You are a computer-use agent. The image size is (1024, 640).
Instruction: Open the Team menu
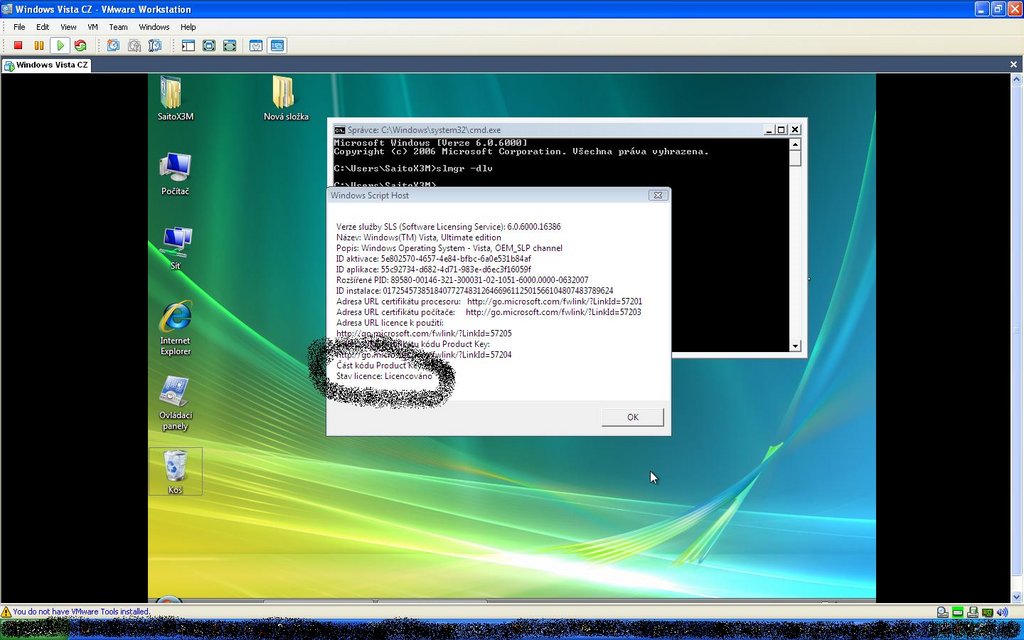click(x=118, y=27)
